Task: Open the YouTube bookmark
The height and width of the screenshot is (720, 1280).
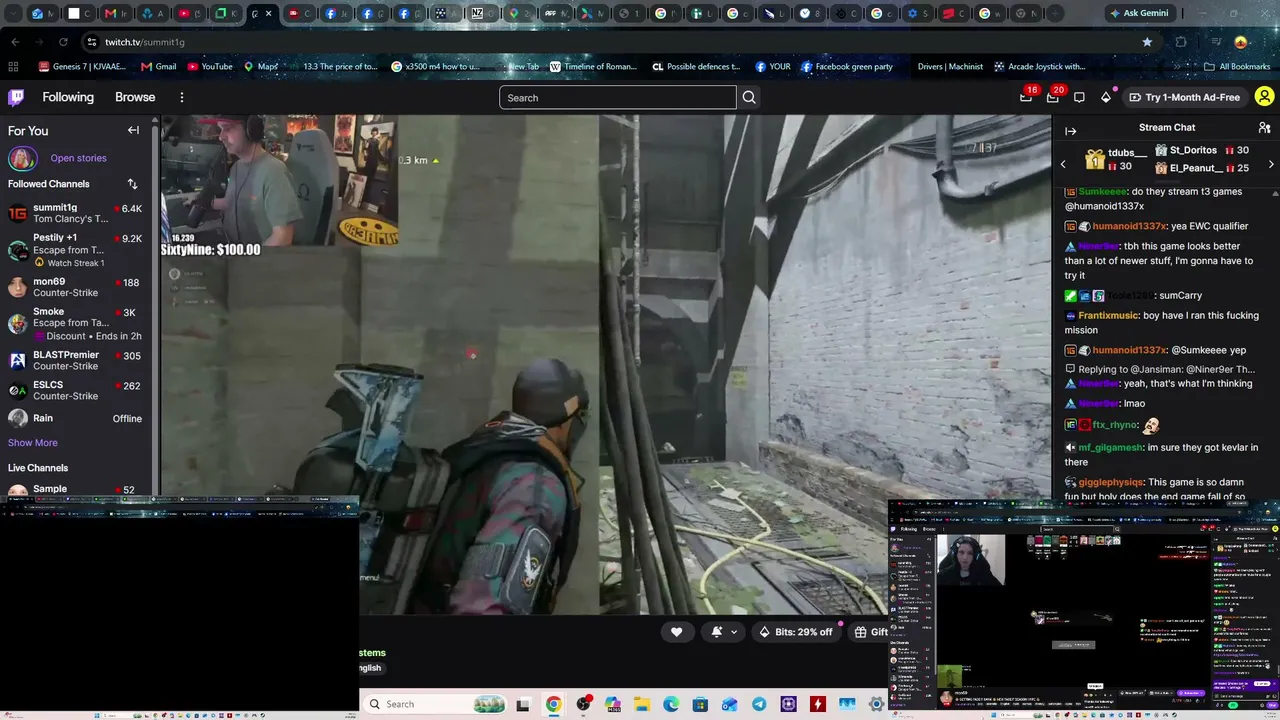Action: [x=209, y=67]
